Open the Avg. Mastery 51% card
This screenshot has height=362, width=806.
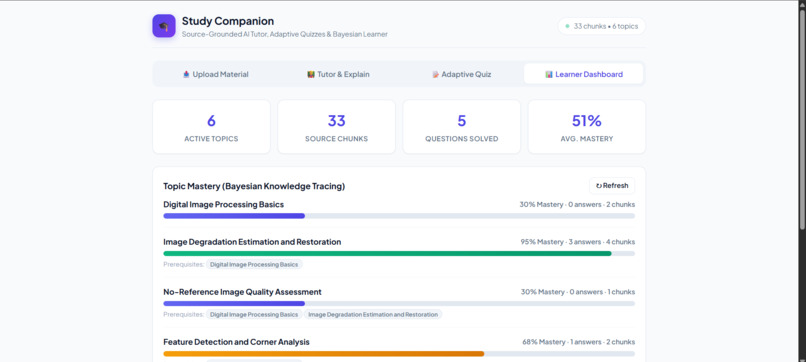[587, 127]
